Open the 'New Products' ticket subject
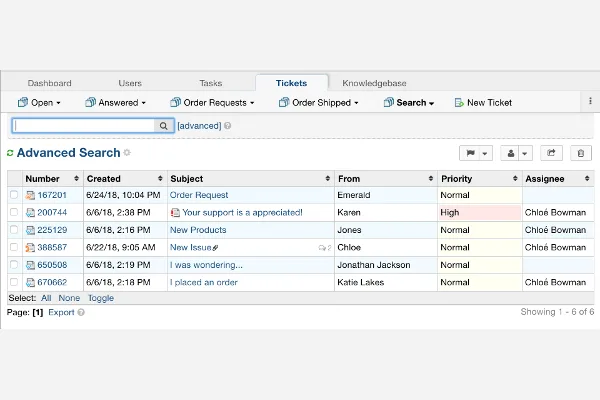 (198, 230)
